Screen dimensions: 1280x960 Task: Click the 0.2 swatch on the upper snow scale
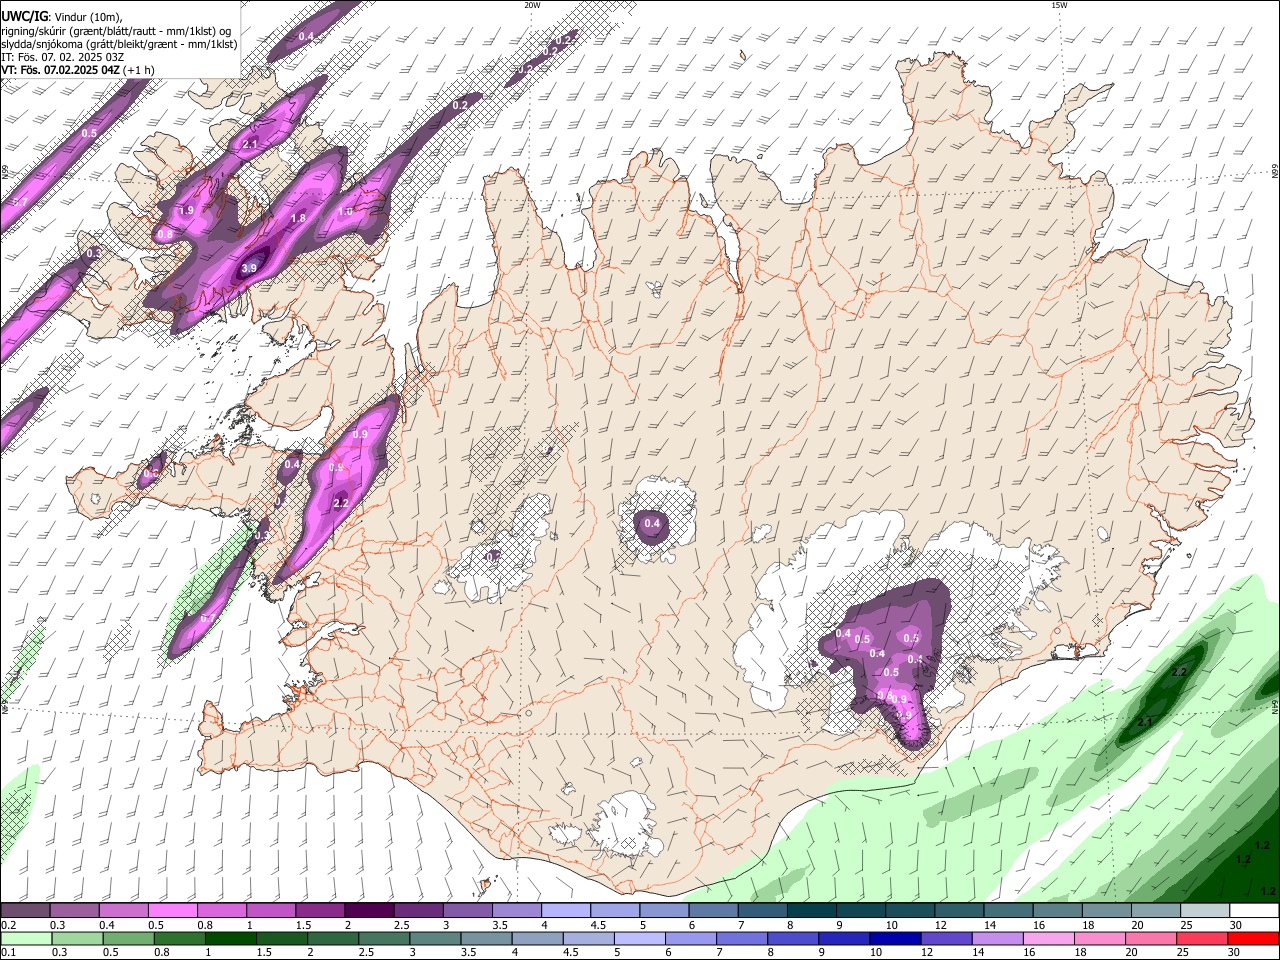click(x=25, y=911)
